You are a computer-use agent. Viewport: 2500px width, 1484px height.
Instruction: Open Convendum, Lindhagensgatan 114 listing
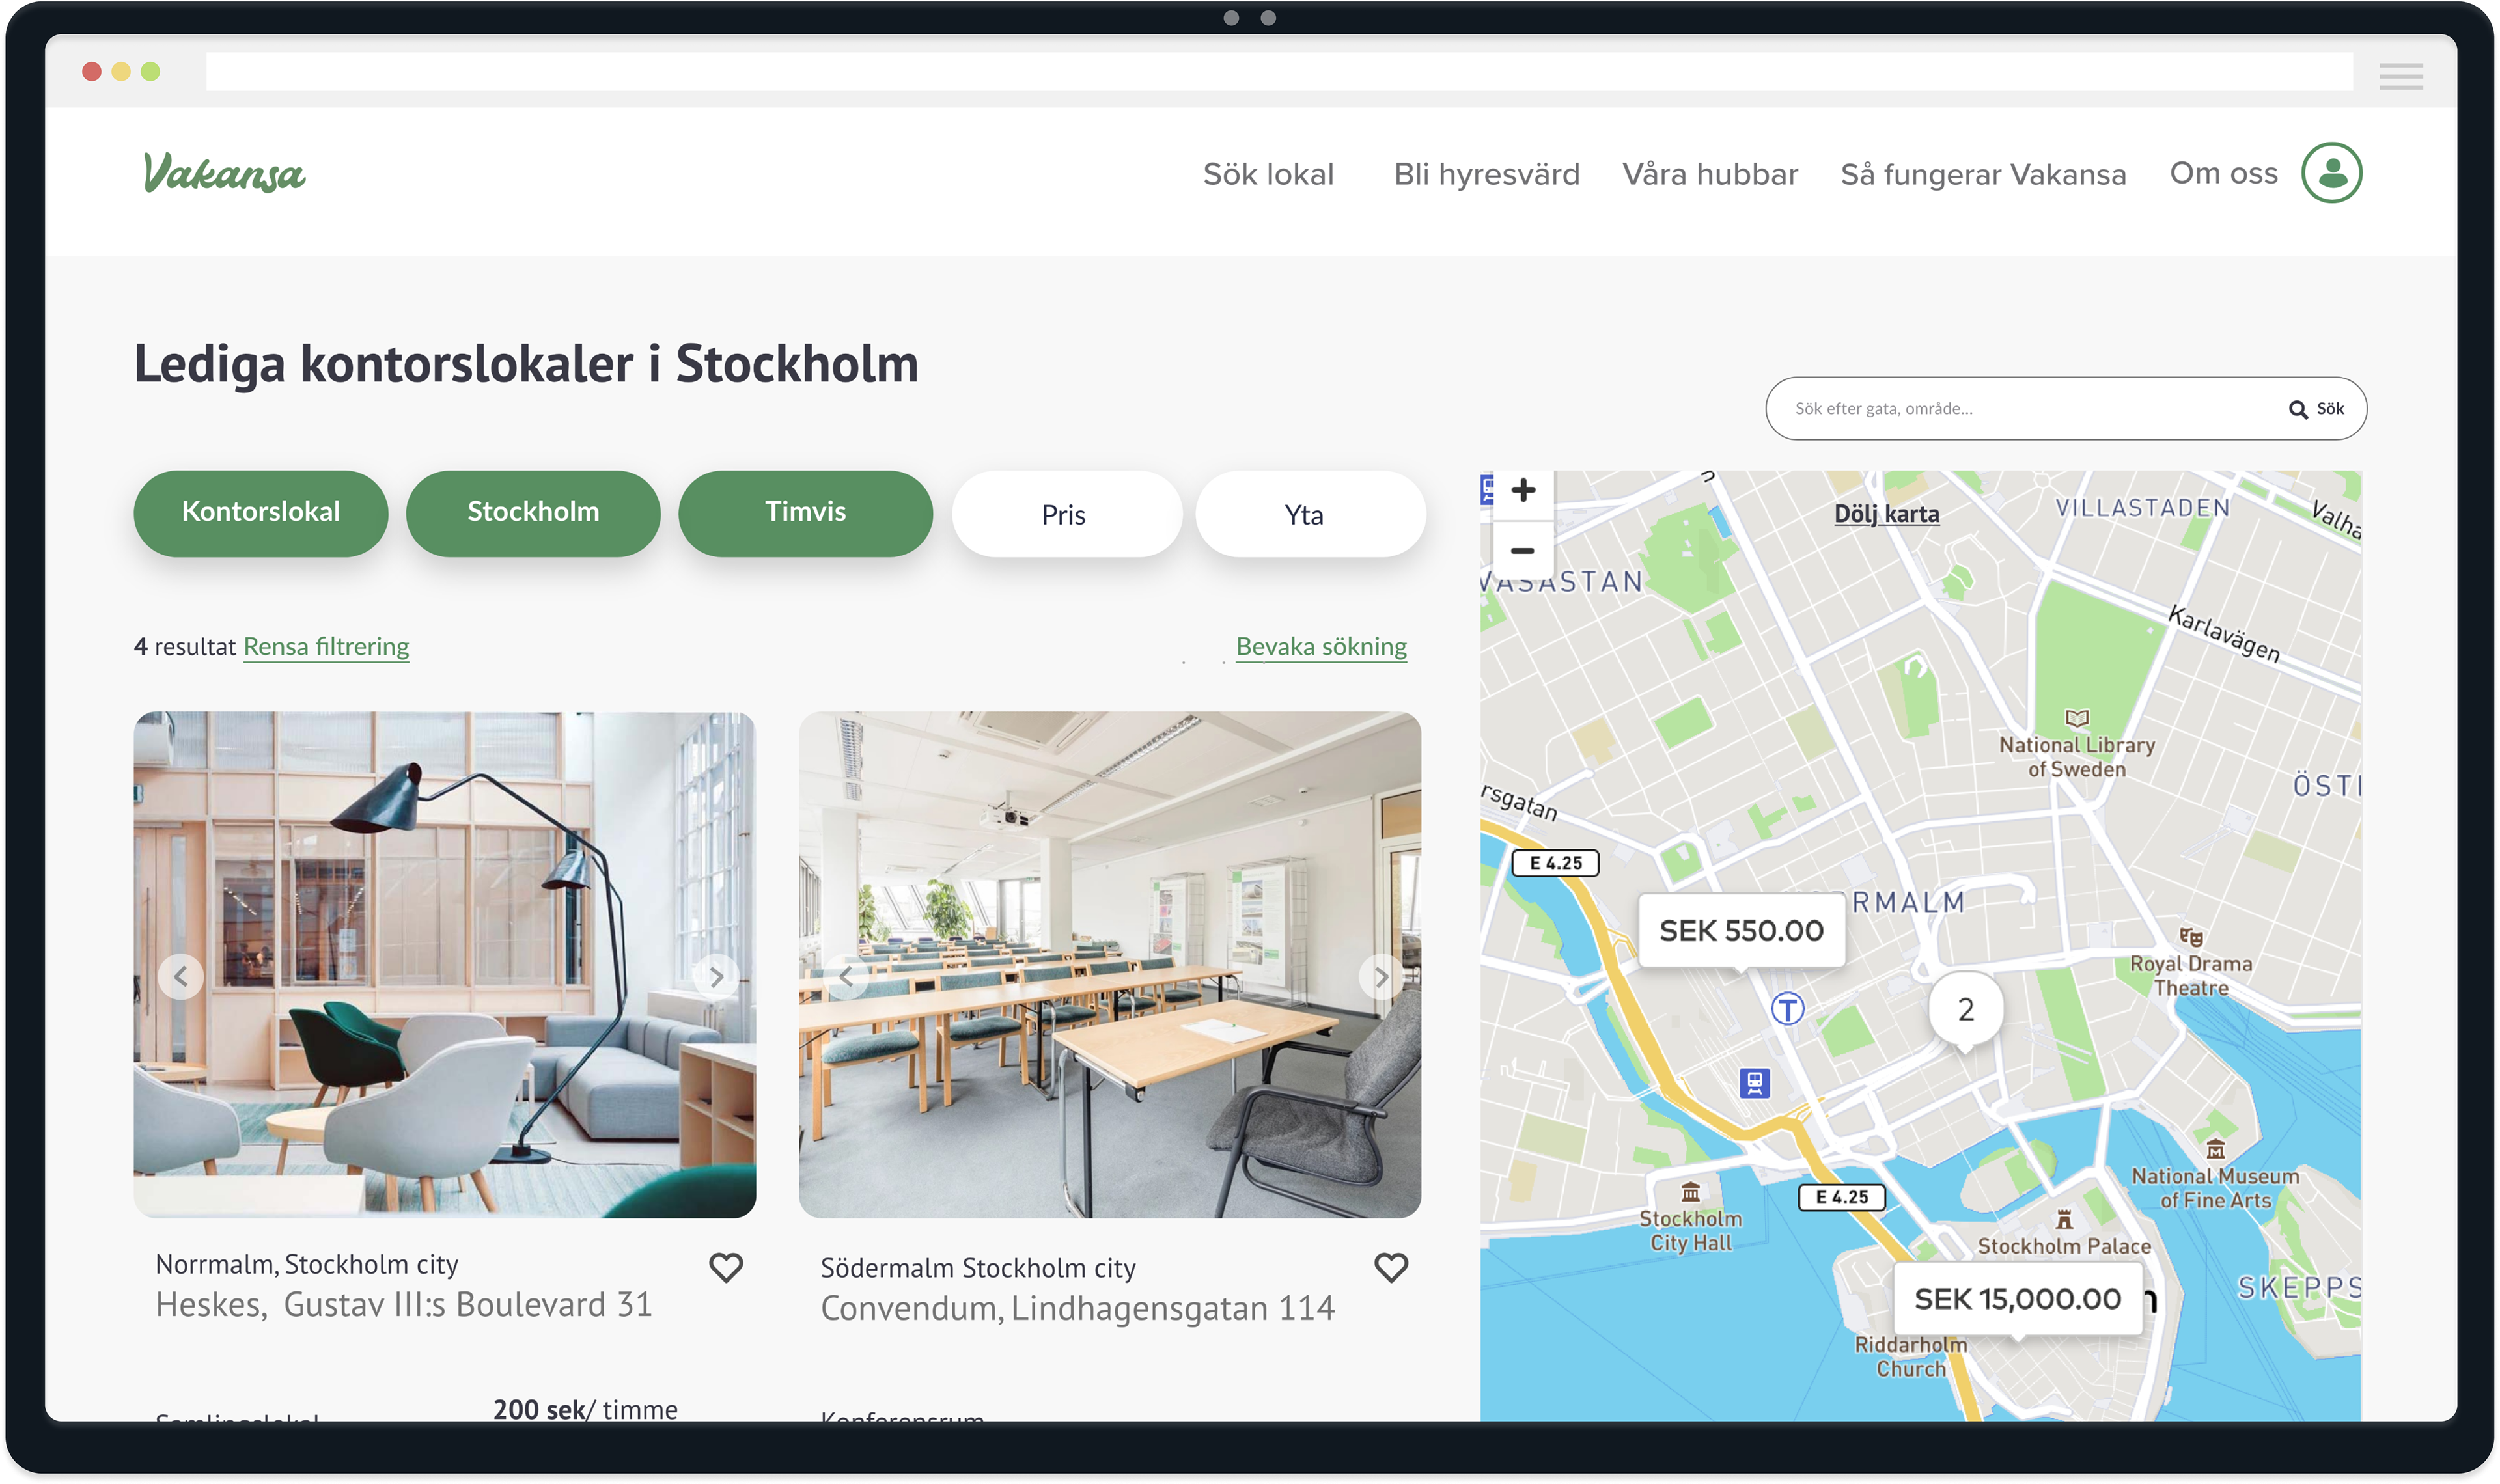coord(1077,1309)
